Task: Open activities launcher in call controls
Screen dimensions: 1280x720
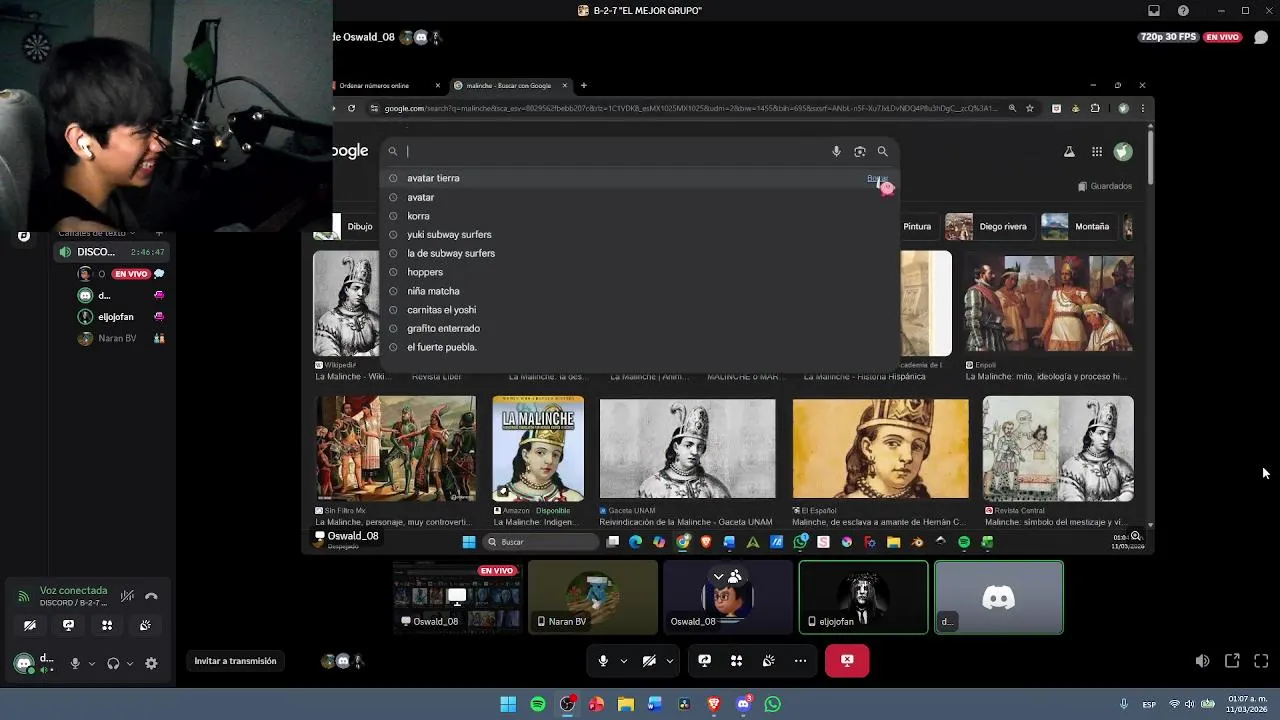Action: [x=736, y=661]
